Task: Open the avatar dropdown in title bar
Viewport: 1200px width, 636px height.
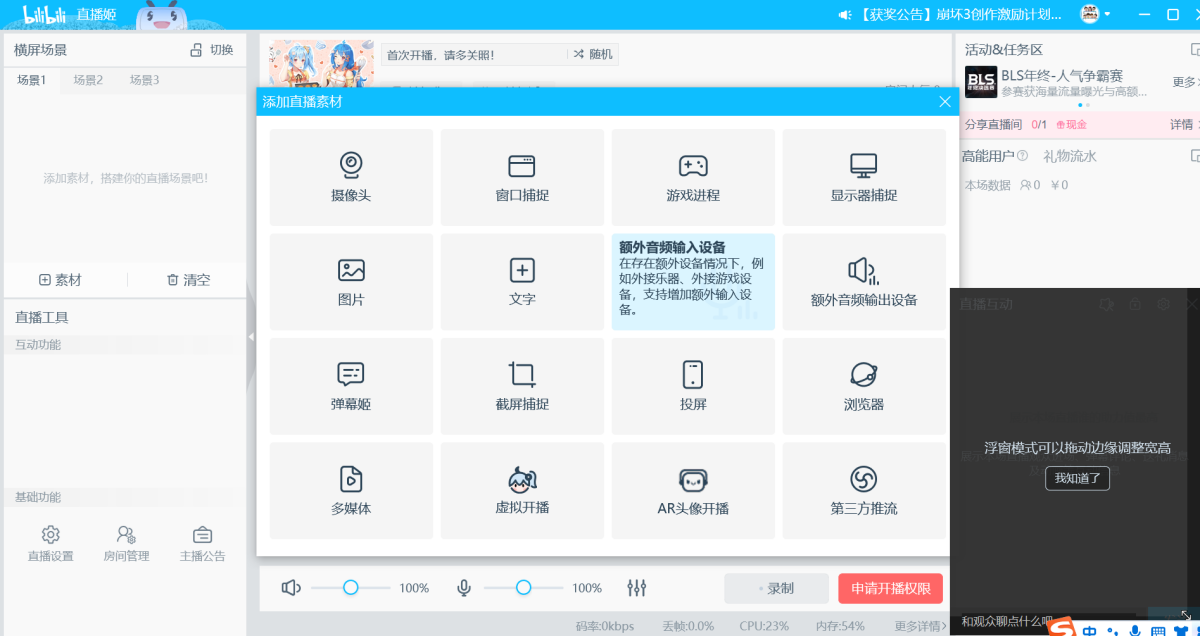Action: 1092,15
